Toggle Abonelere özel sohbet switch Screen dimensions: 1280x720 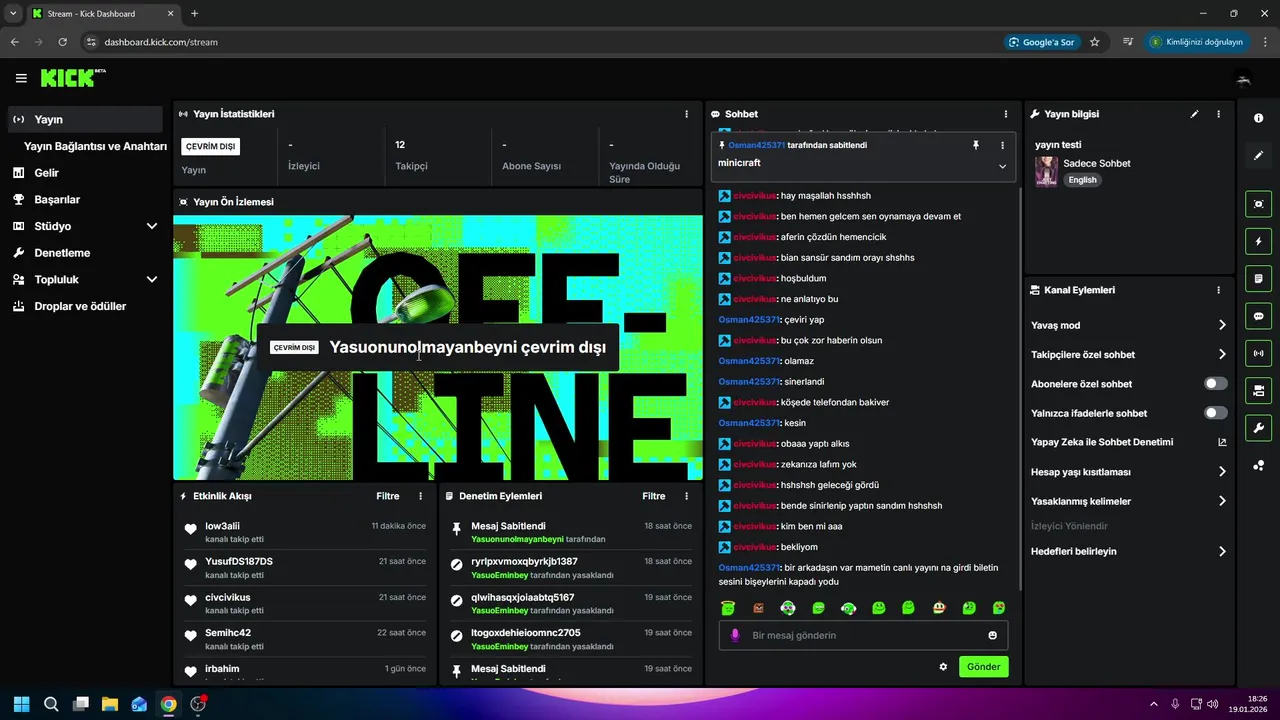coord(1215,384)
